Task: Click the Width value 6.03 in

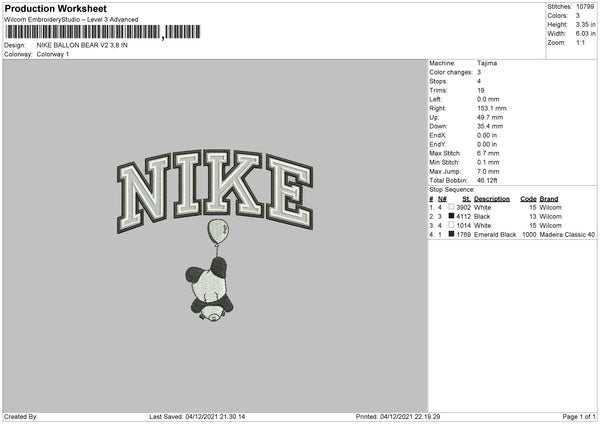Action: 585,34
